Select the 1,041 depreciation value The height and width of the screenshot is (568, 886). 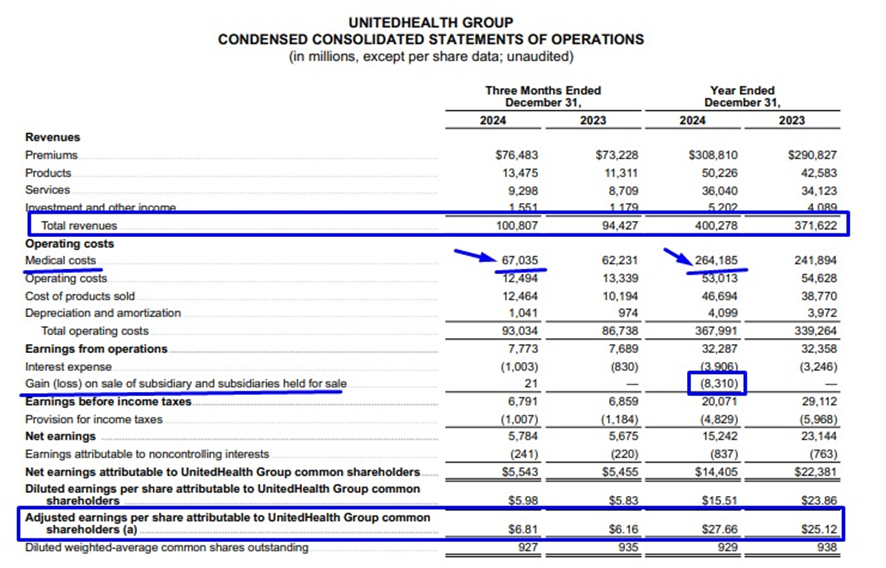524,313
